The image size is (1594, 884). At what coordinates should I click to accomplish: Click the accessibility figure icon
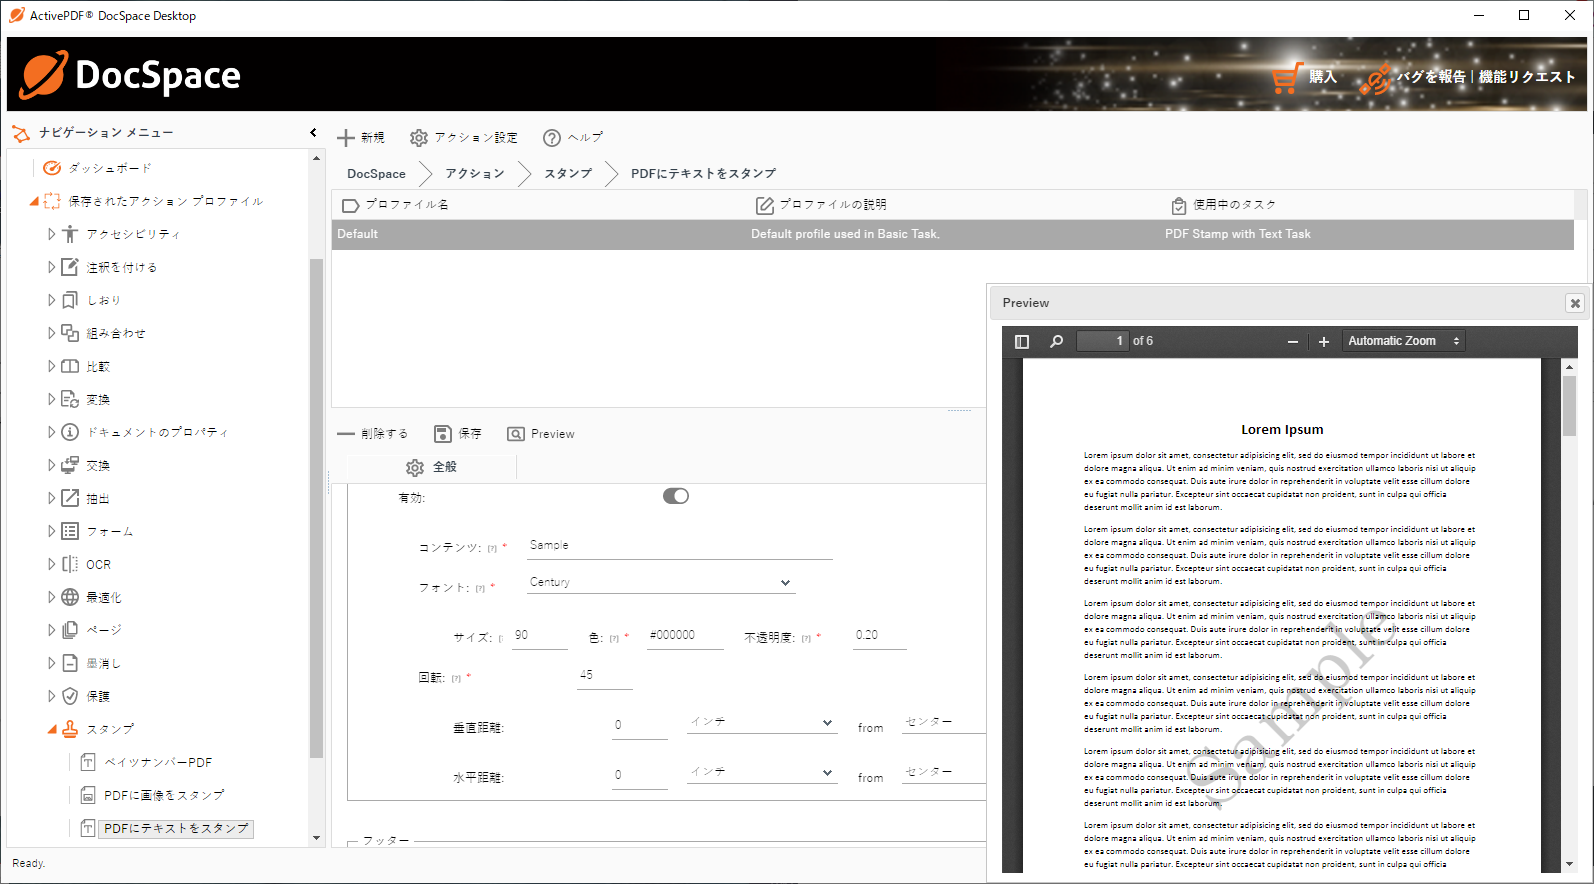(70, 234)
